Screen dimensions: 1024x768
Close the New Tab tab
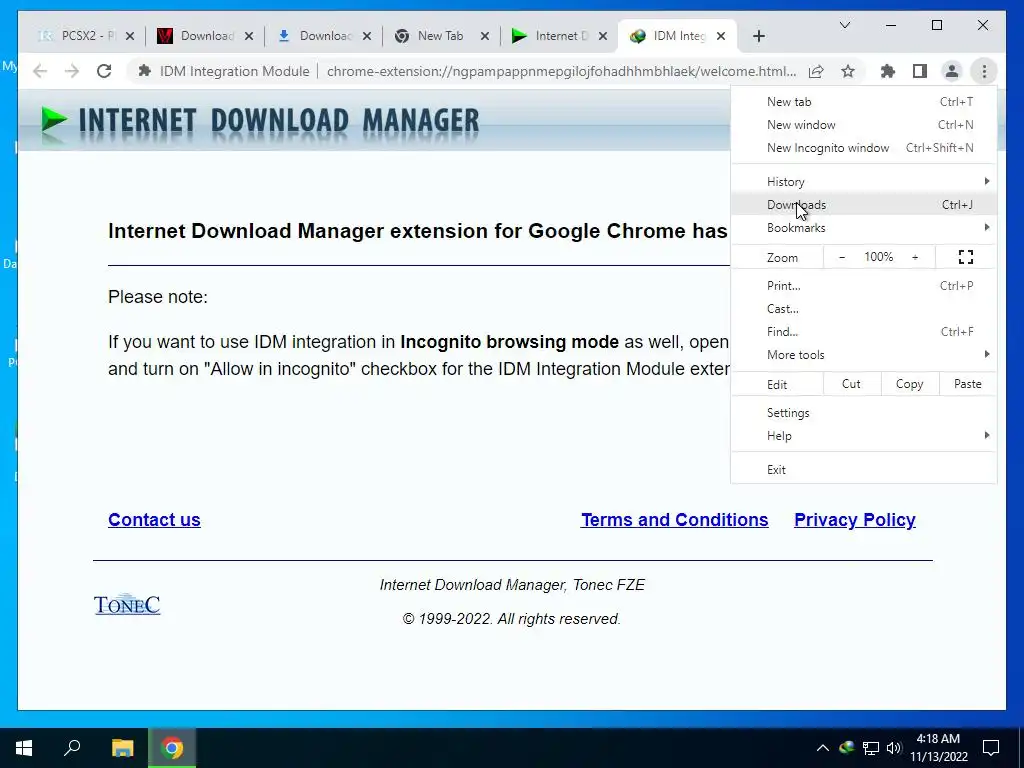tap(485, 36)
